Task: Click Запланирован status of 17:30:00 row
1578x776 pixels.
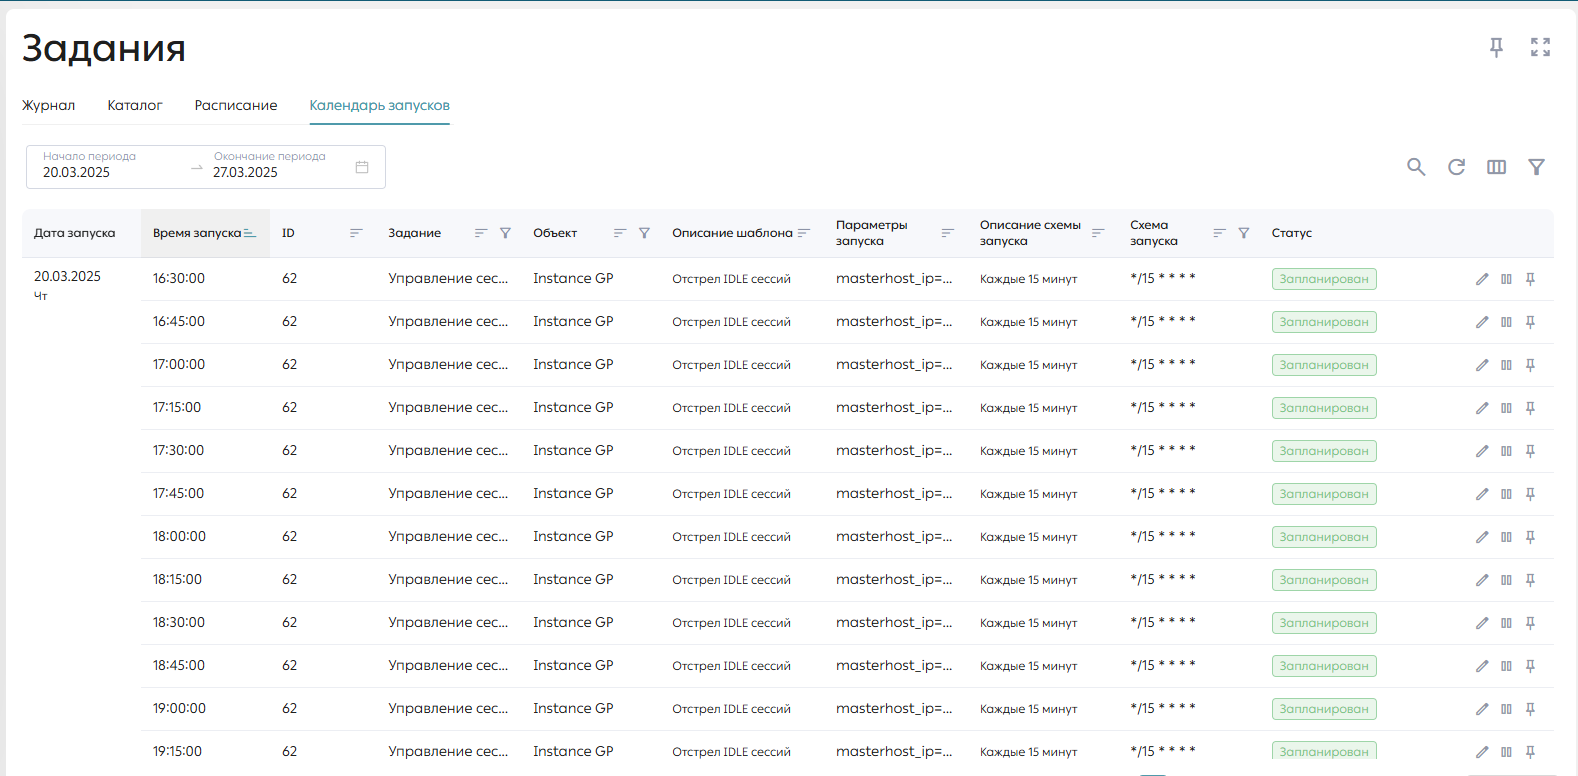Action: [1324, 451]
